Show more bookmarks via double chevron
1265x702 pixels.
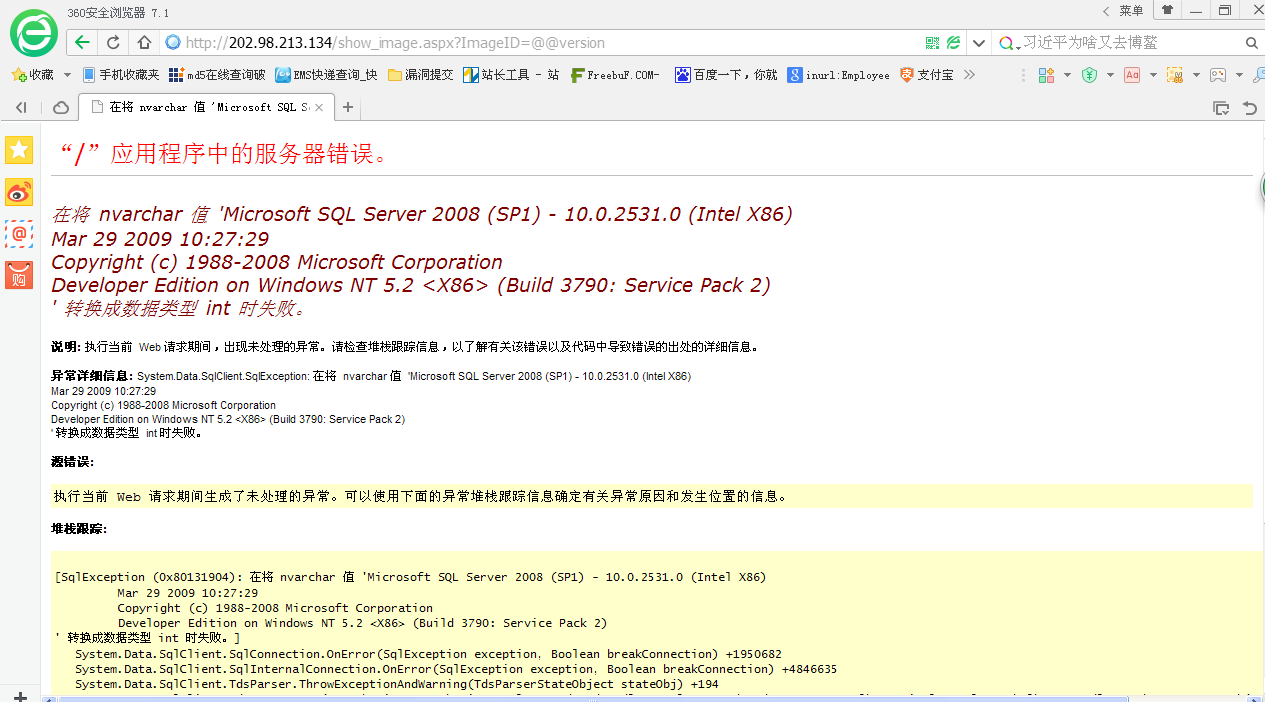[969, 75]
